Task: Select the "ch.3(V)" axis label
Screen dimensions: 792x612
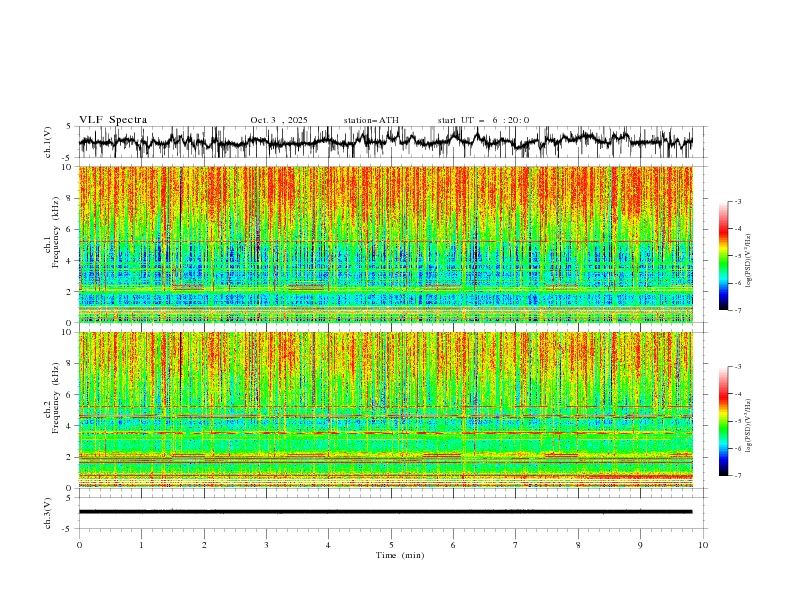Action: (x=48, y=513)
